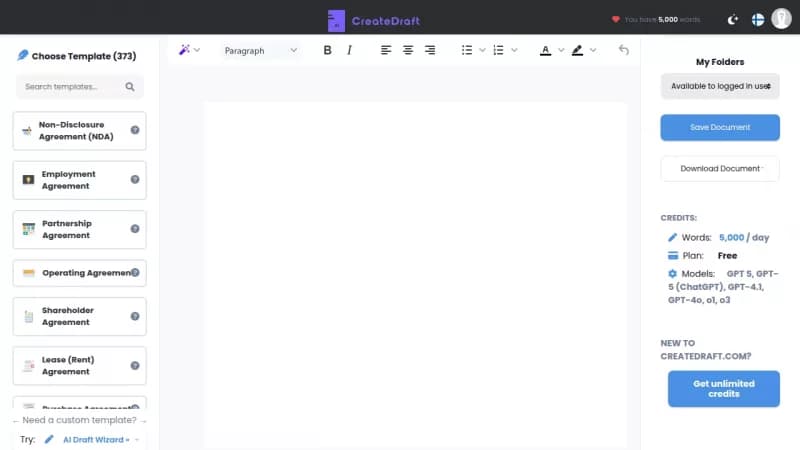Expand bulleted list style options
The width and height of the screenshot is (800, 450).
(482, 50)
